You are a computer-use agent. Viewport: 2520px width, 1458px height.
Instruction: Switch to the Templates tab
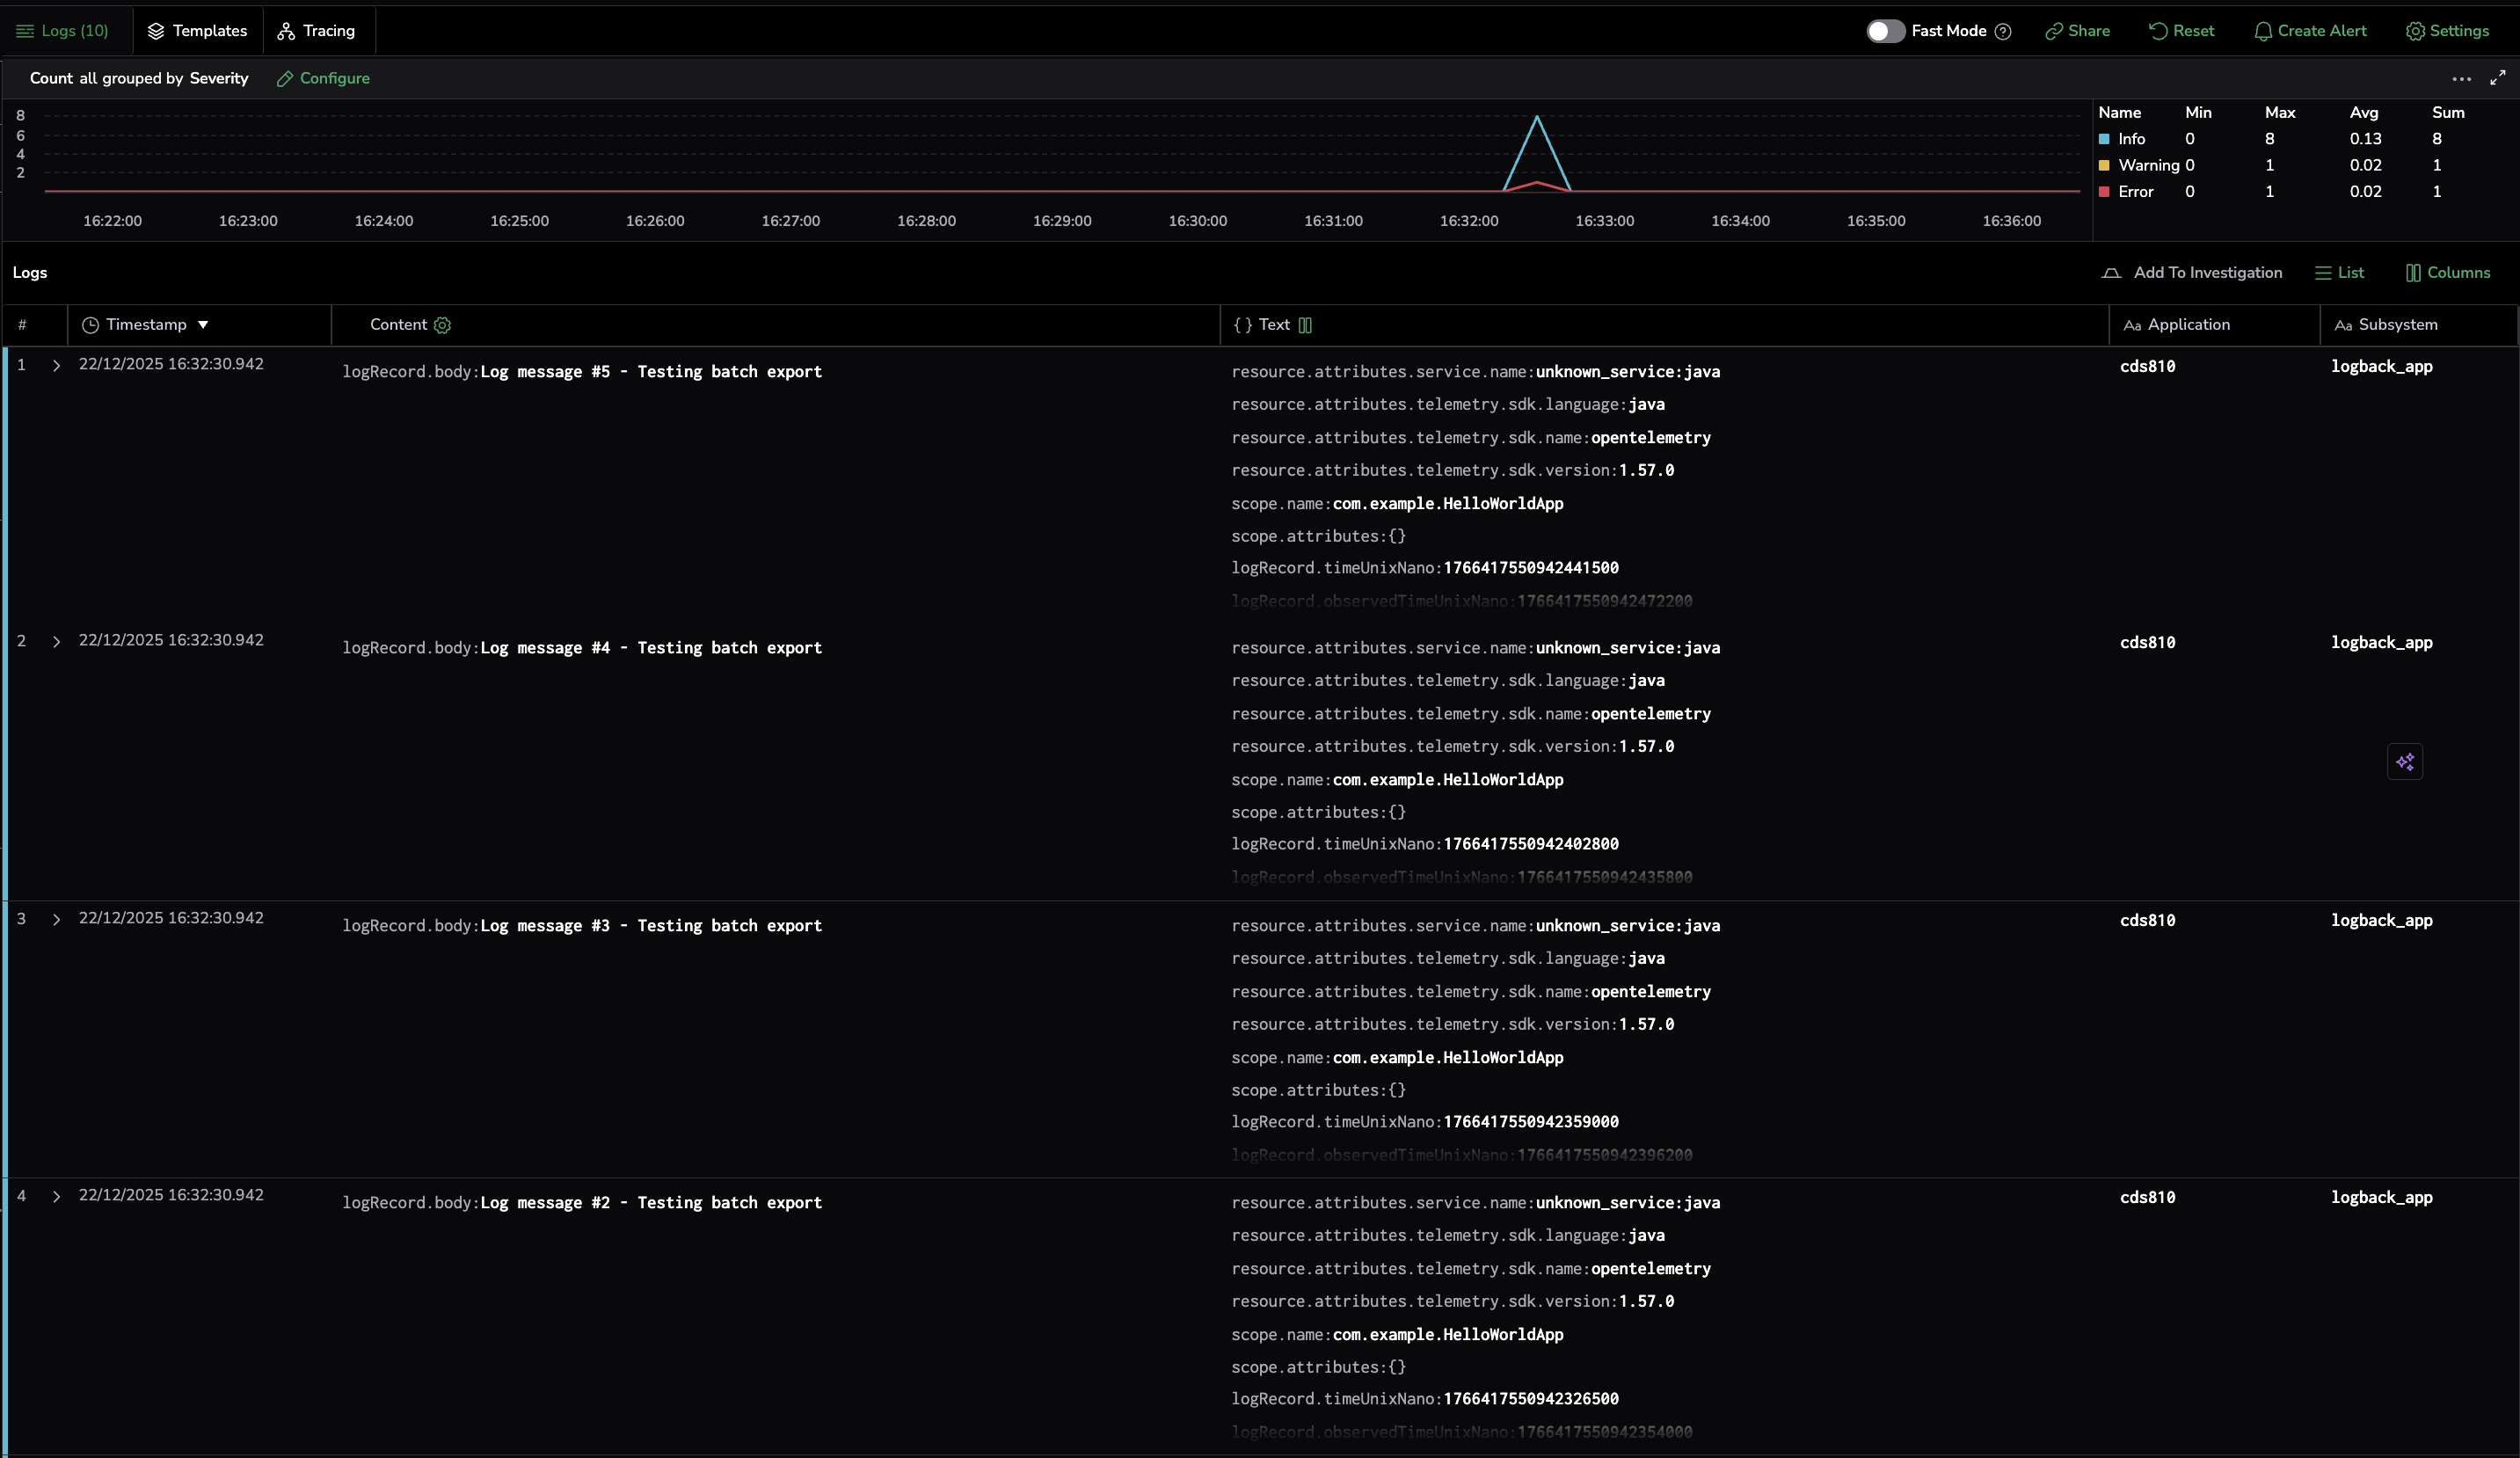(x=197, y=31)
